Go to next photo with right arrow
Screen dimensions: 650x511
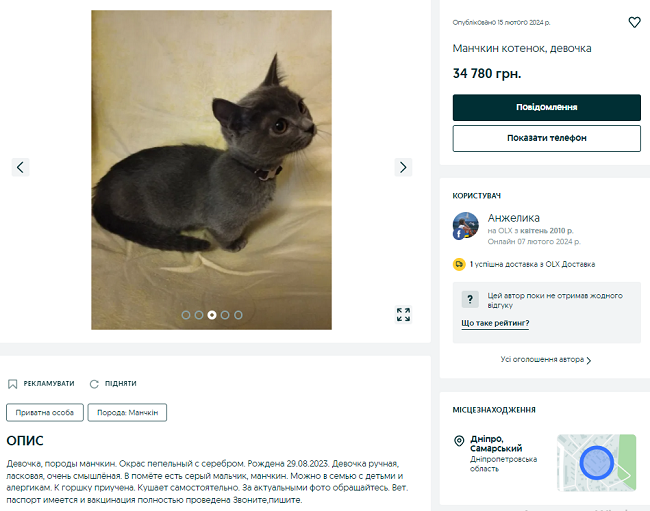(x=403, y=167)
